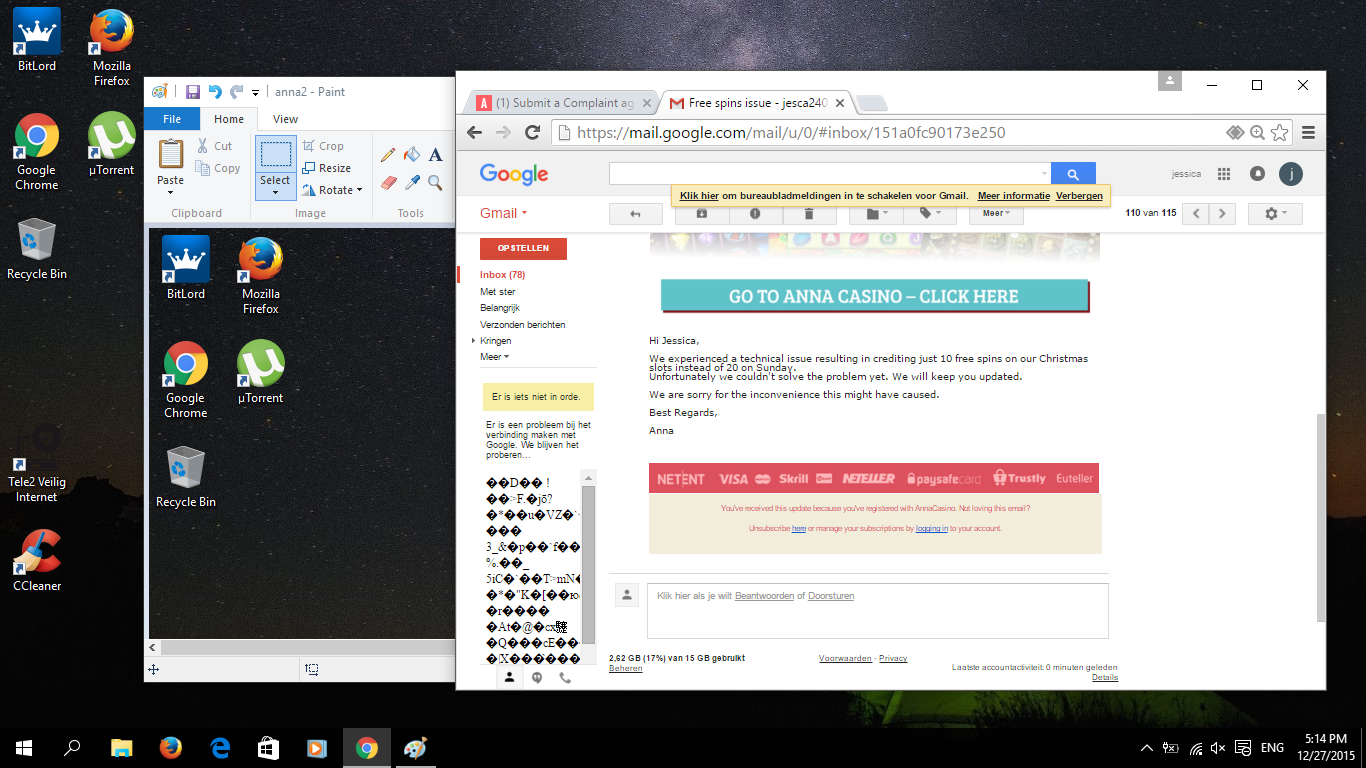
Task: Open the File menu in Paint
Action: point(172,119)
